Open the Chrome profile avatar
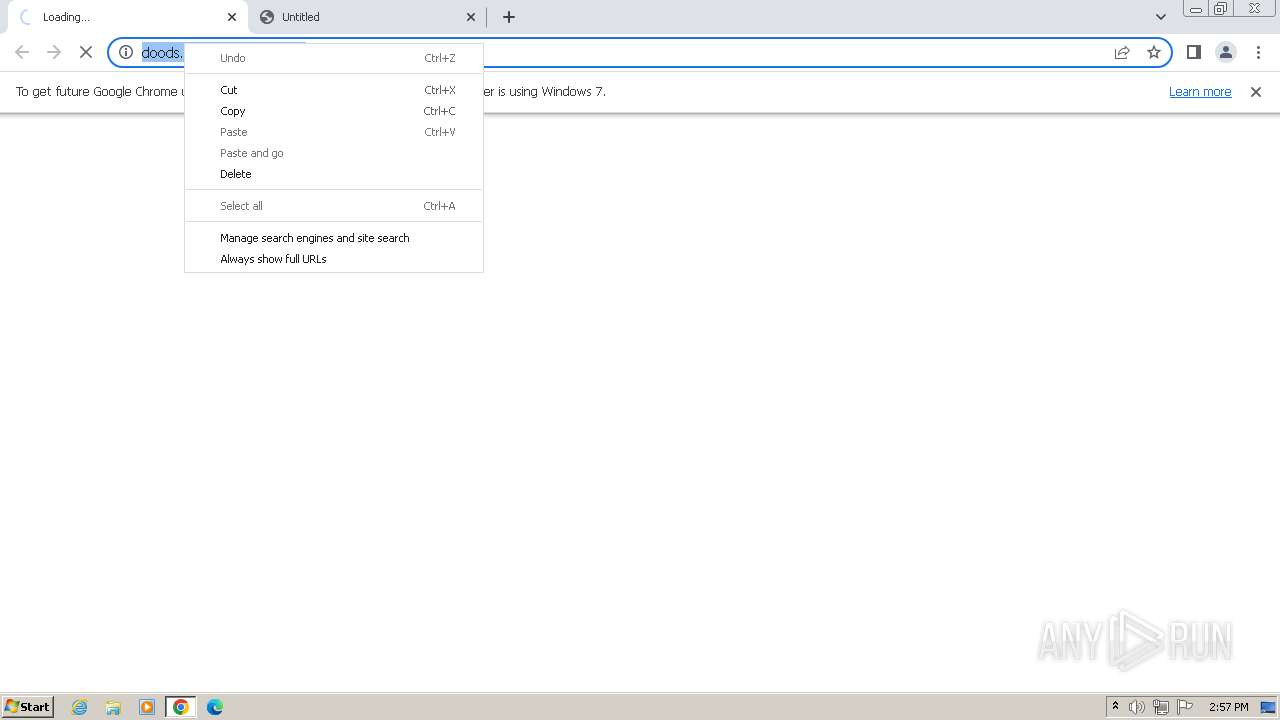 pos(1226,52)
